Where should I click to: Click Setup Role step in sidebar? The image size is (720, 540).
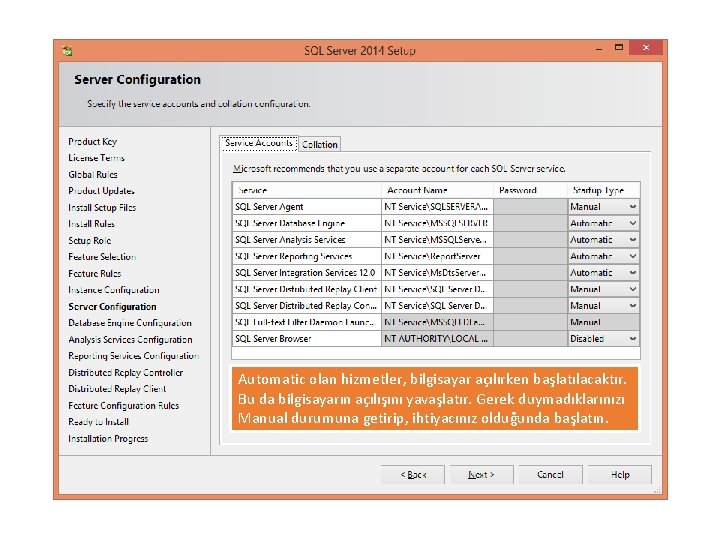click(x=90, y=241)
